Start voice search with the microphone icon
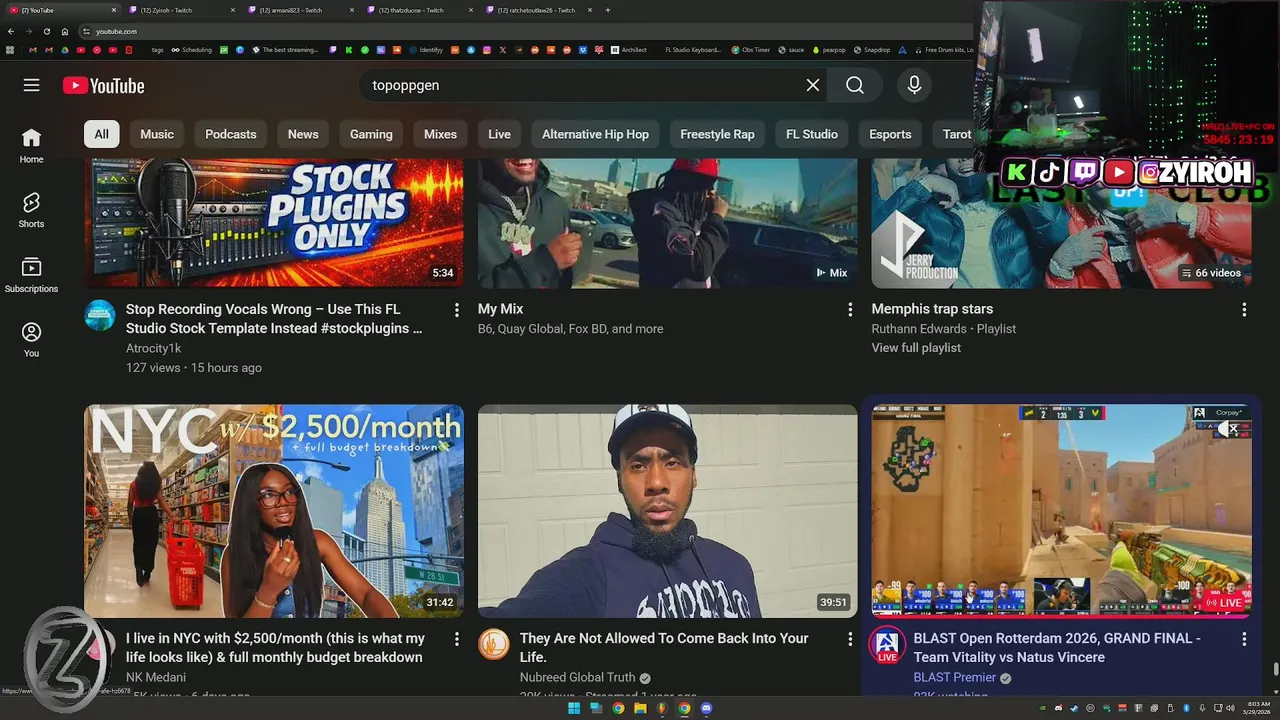This screenshot has width=1280, height=720. click(x=914, y=85)
